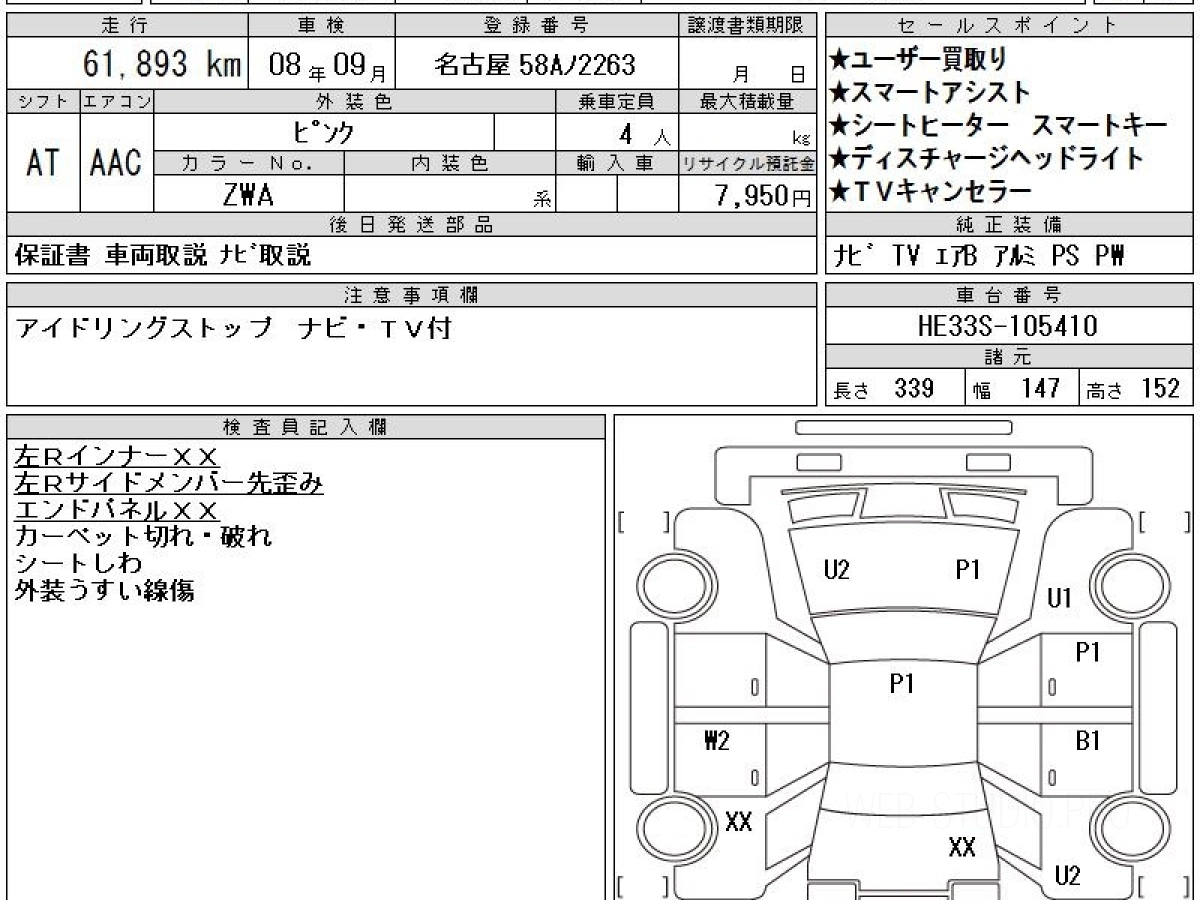Click the 車検 column header
Screen dimensions: 1200x900
point(320,26)
